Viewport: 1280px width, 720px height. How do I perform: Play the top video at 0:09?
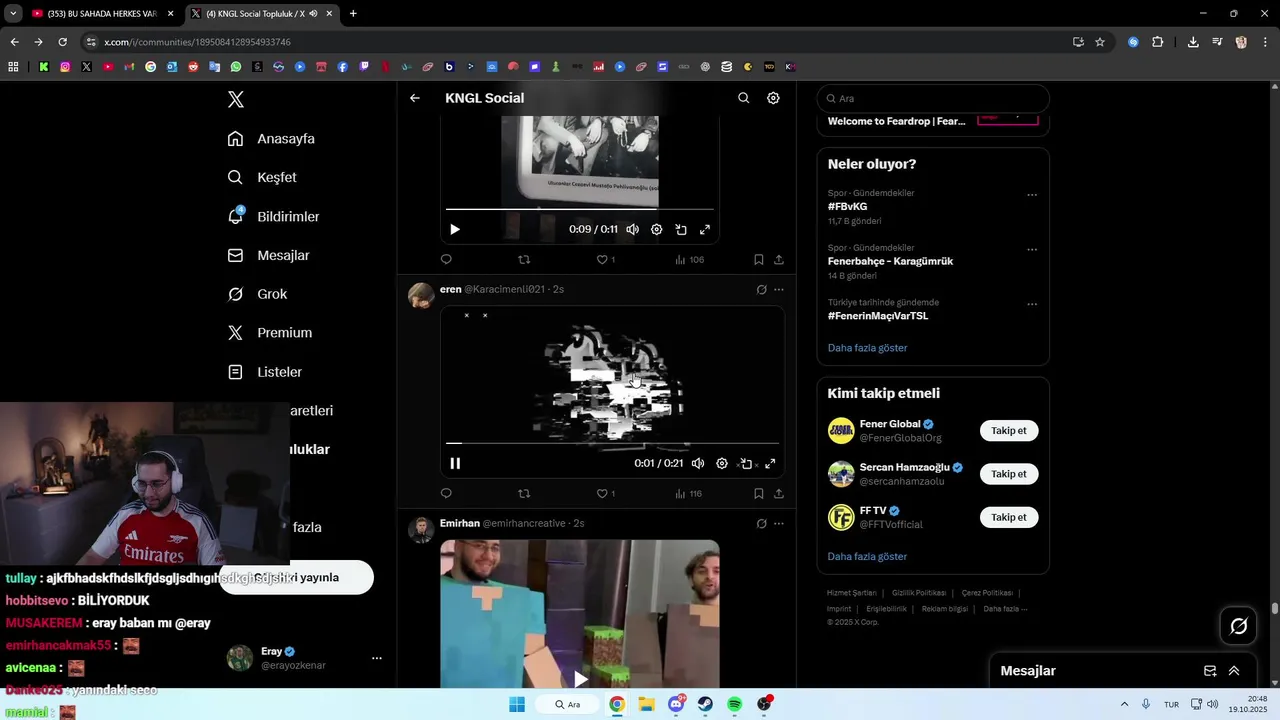click(455, 229)
